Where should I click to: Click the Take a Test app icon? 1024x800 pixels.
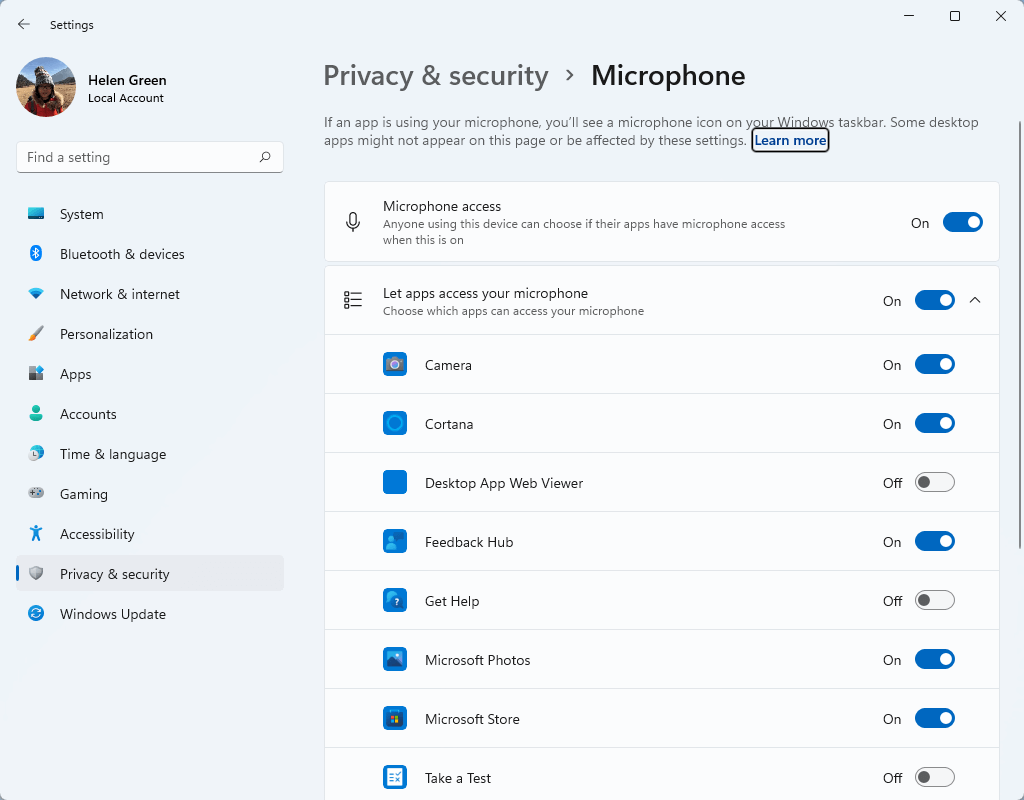click(395, 777)
